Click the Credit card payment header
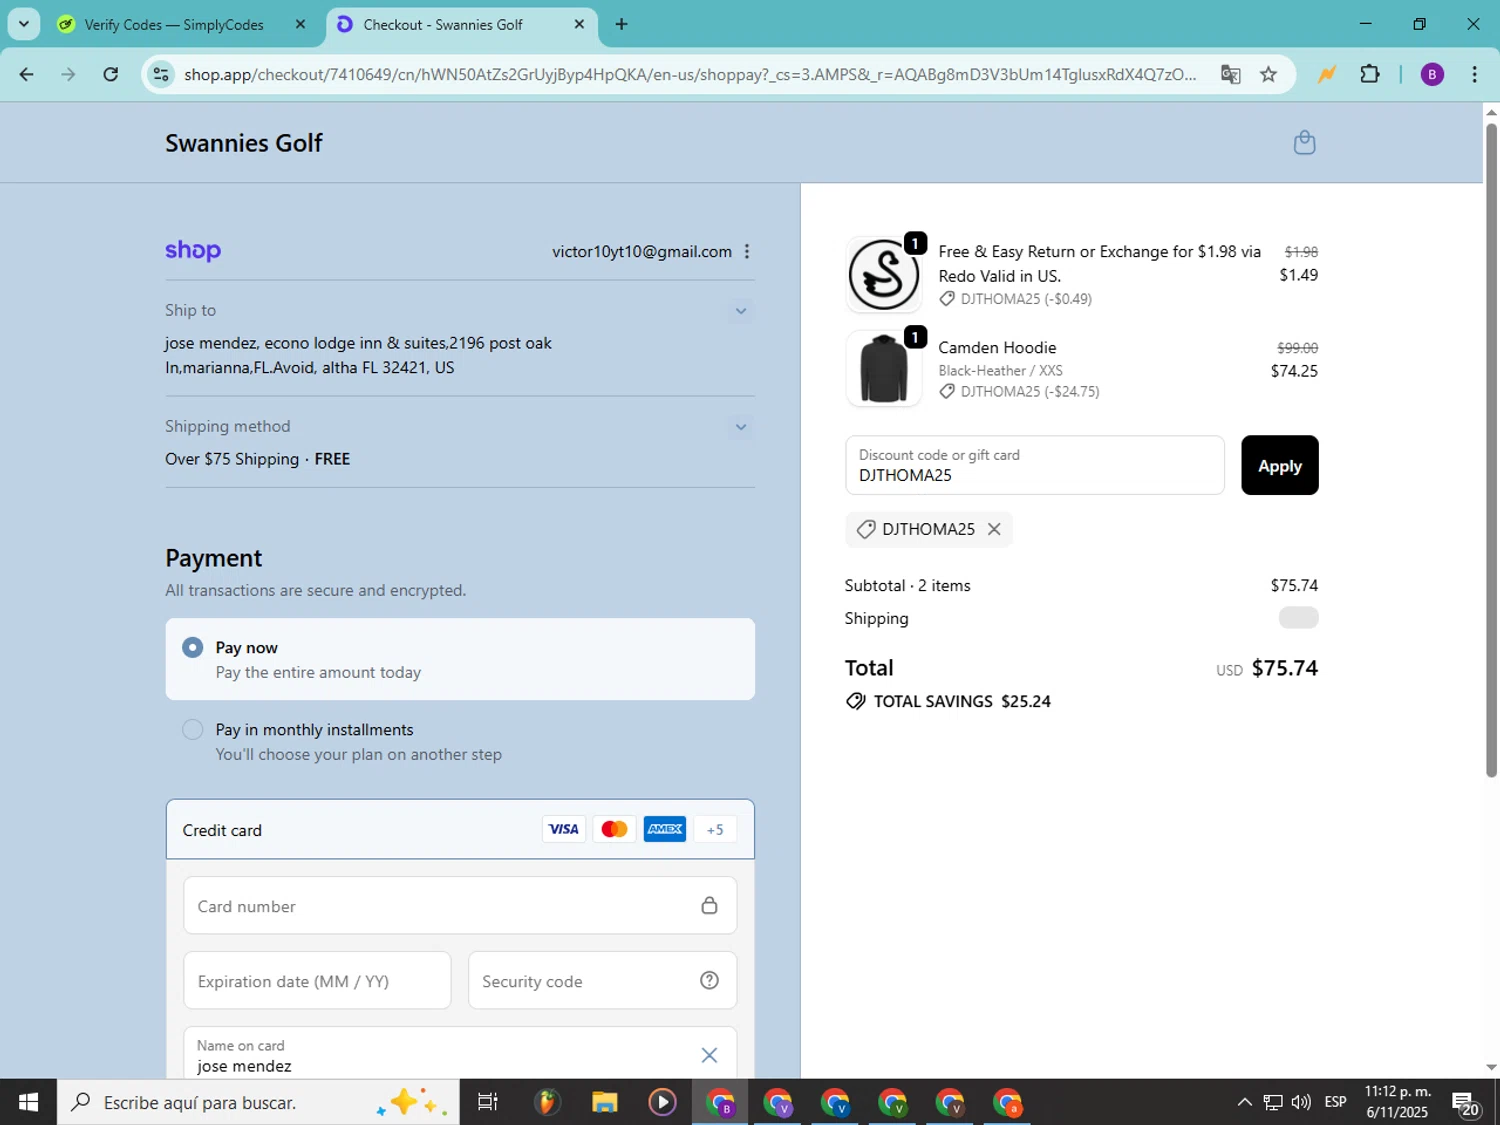 click(x=460, y=829)
